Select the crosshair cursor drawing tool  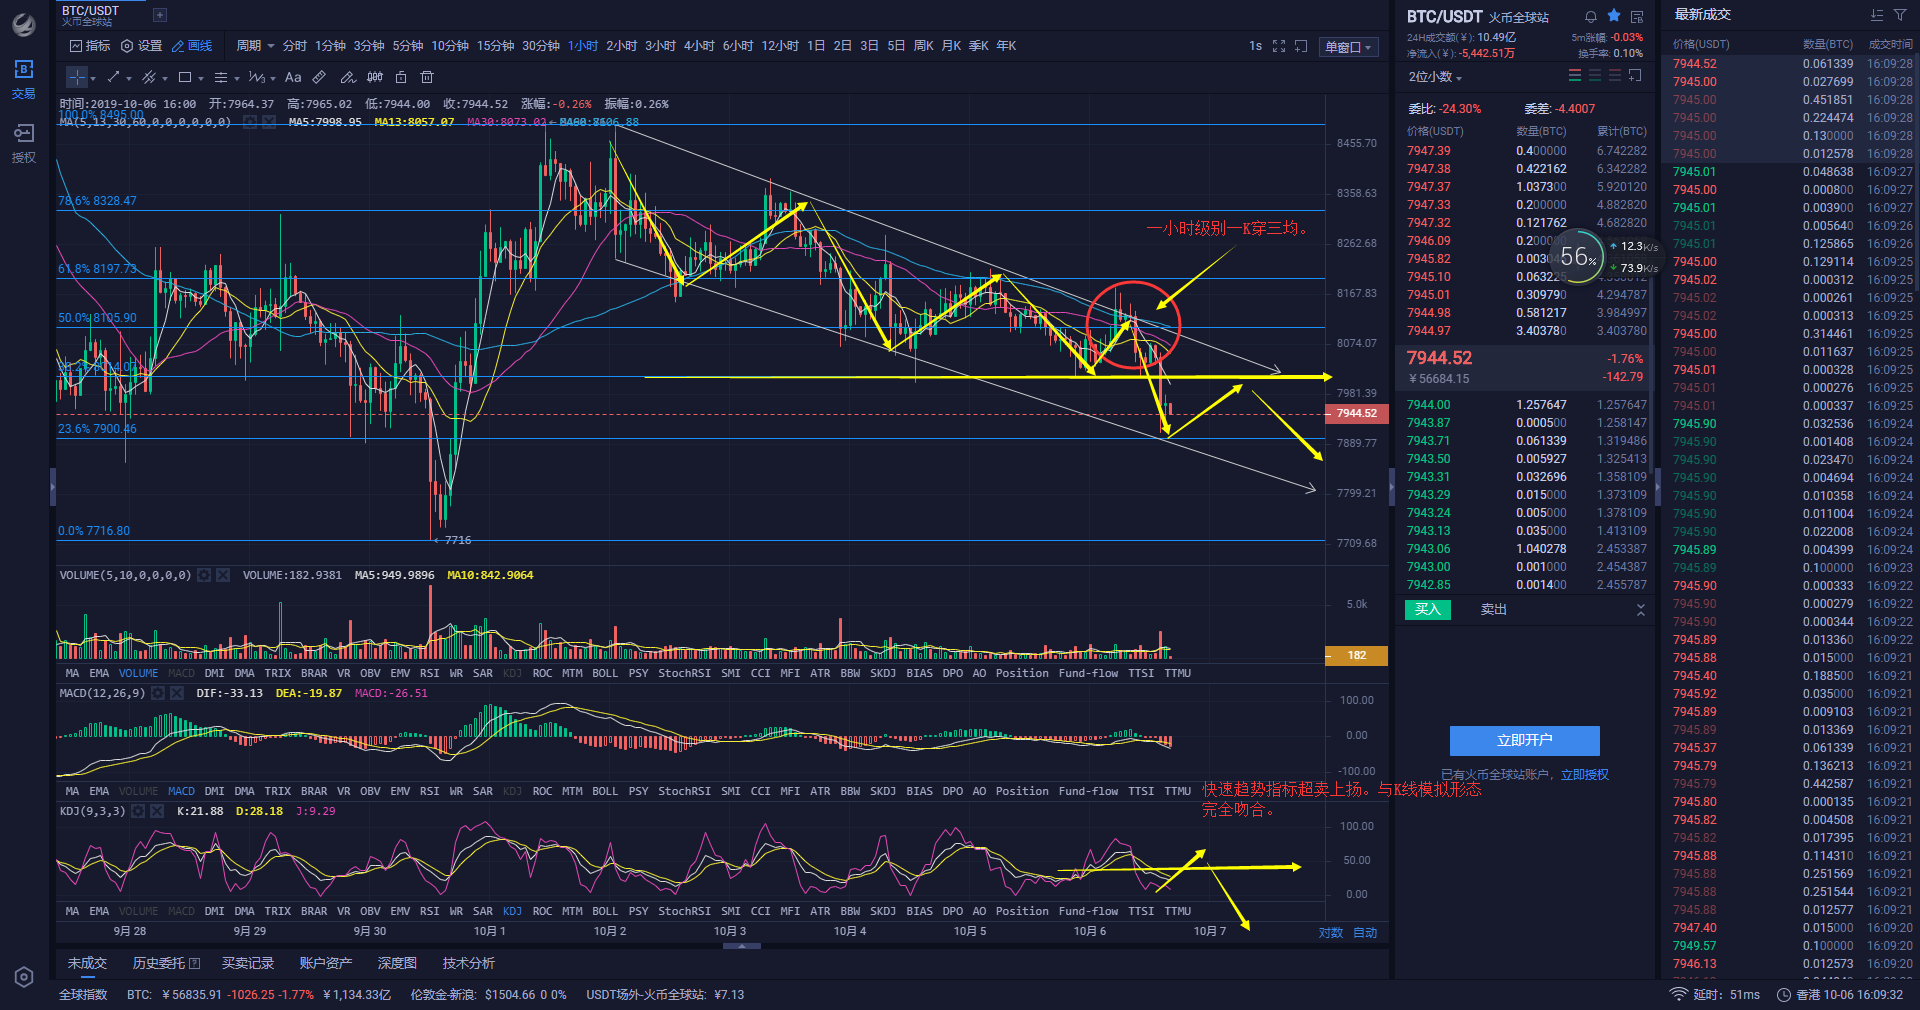pos(77,77)
